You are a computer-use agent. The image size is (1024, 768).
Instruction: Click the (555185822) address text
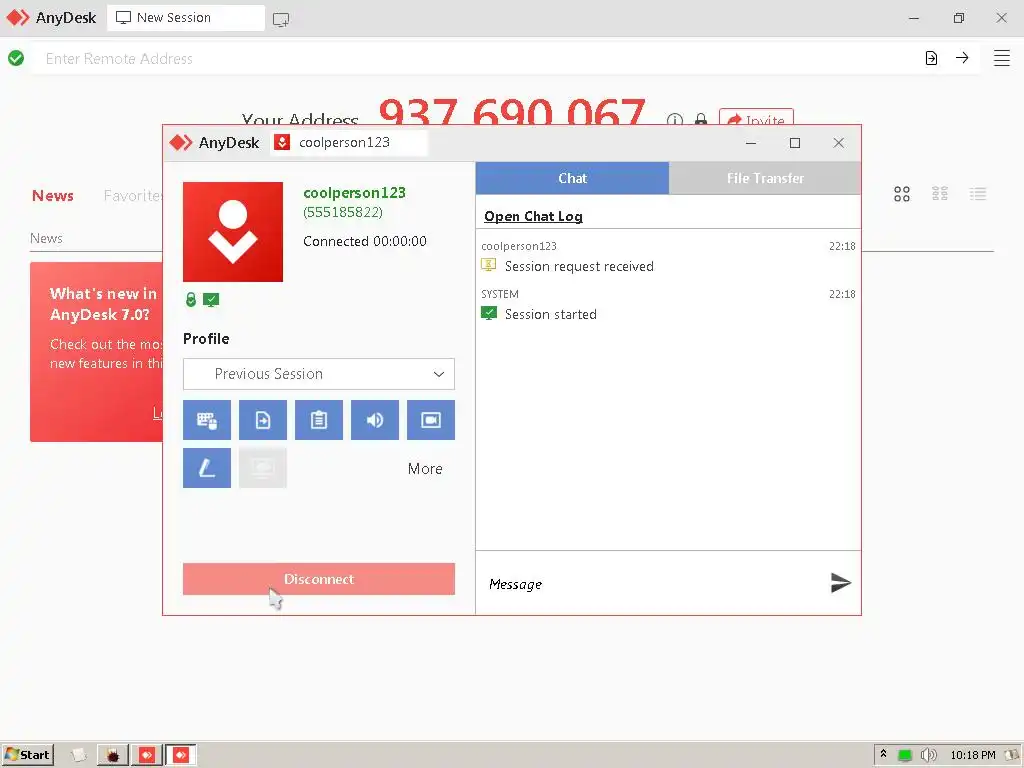coord(343,212)
